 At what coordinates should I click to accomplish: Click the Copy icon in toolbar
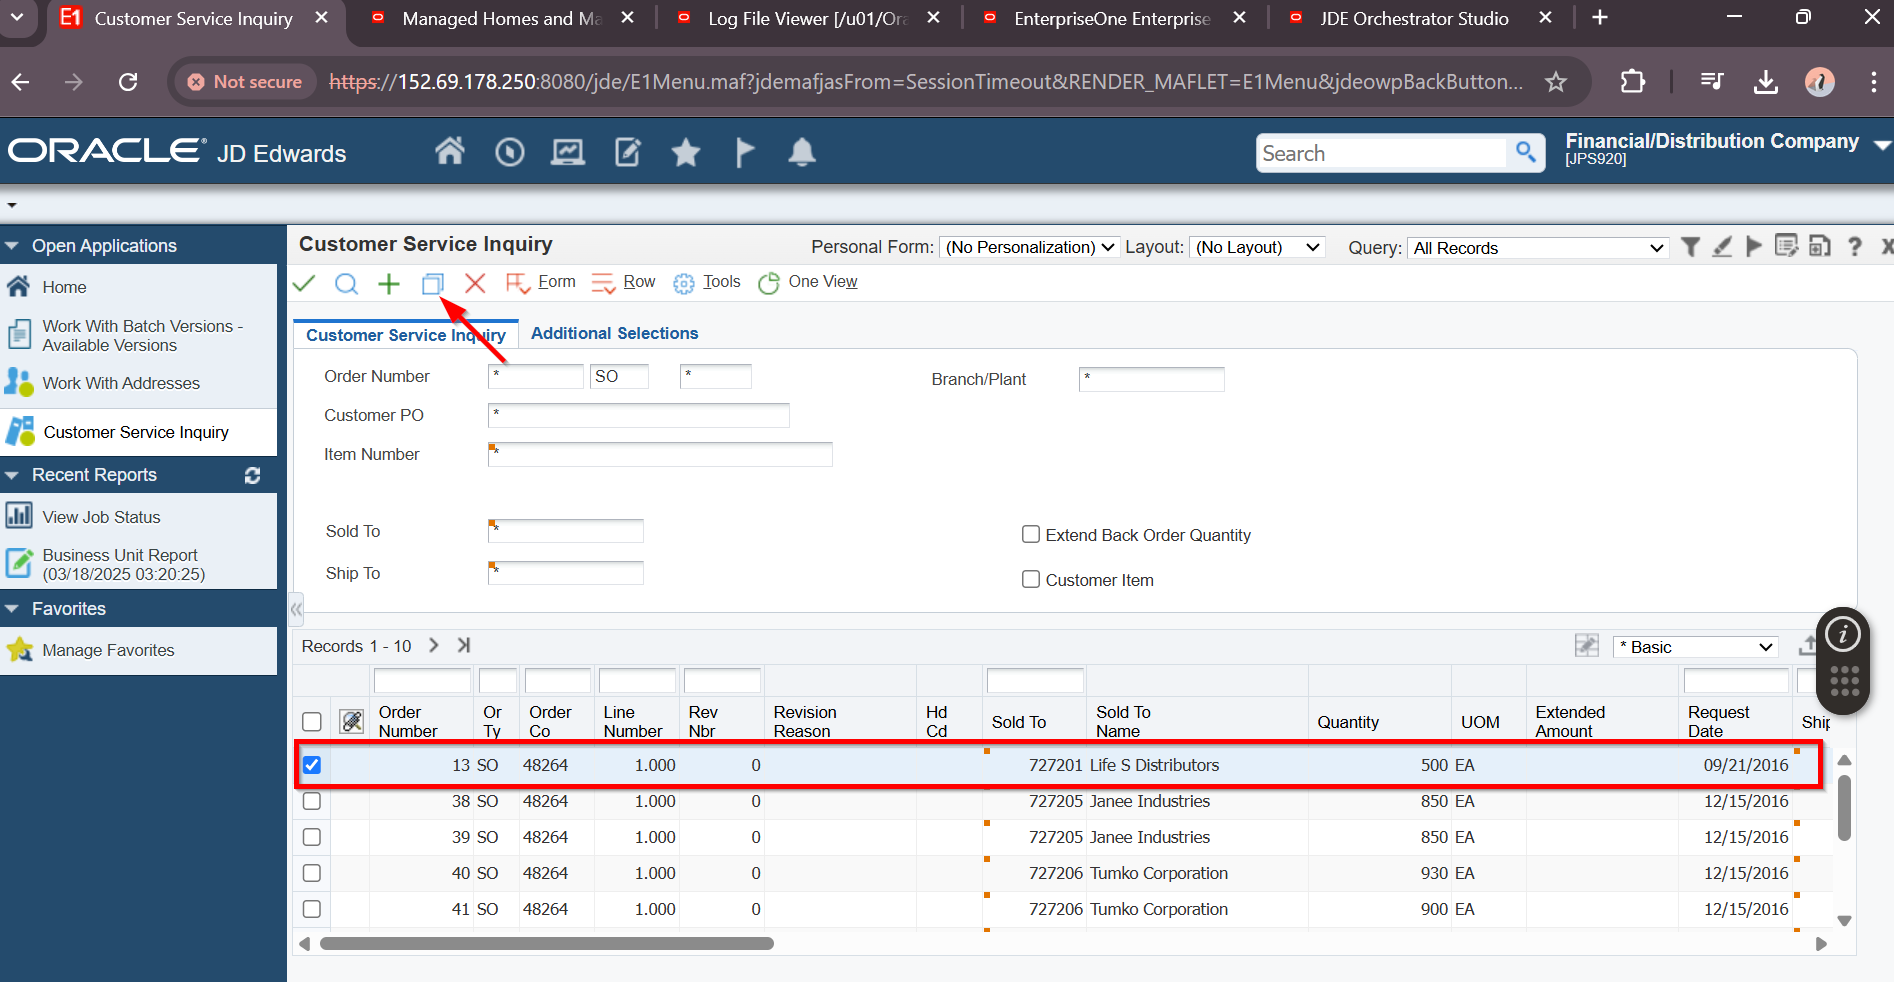[432, 284]
